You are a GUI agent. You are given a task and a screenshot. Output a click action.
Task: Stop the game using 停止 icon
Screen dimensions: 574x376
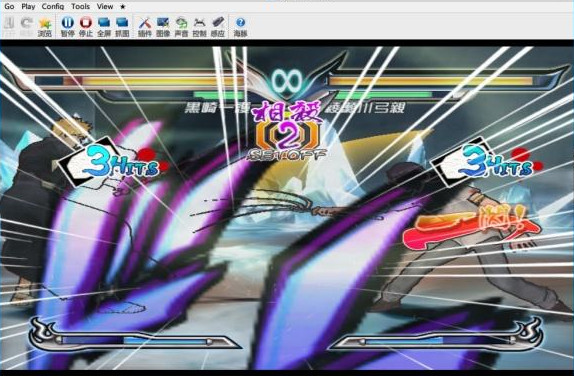coord(86,27)
